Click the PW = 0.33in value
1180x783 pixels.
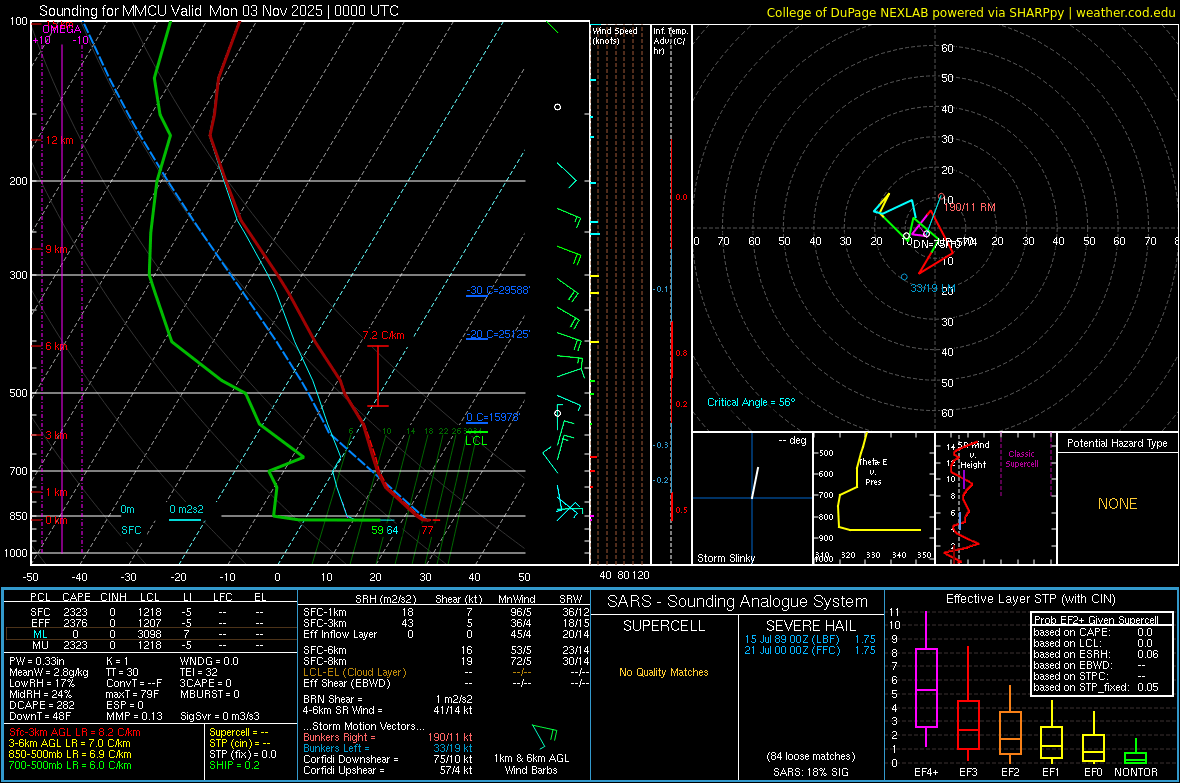[37, 661]
